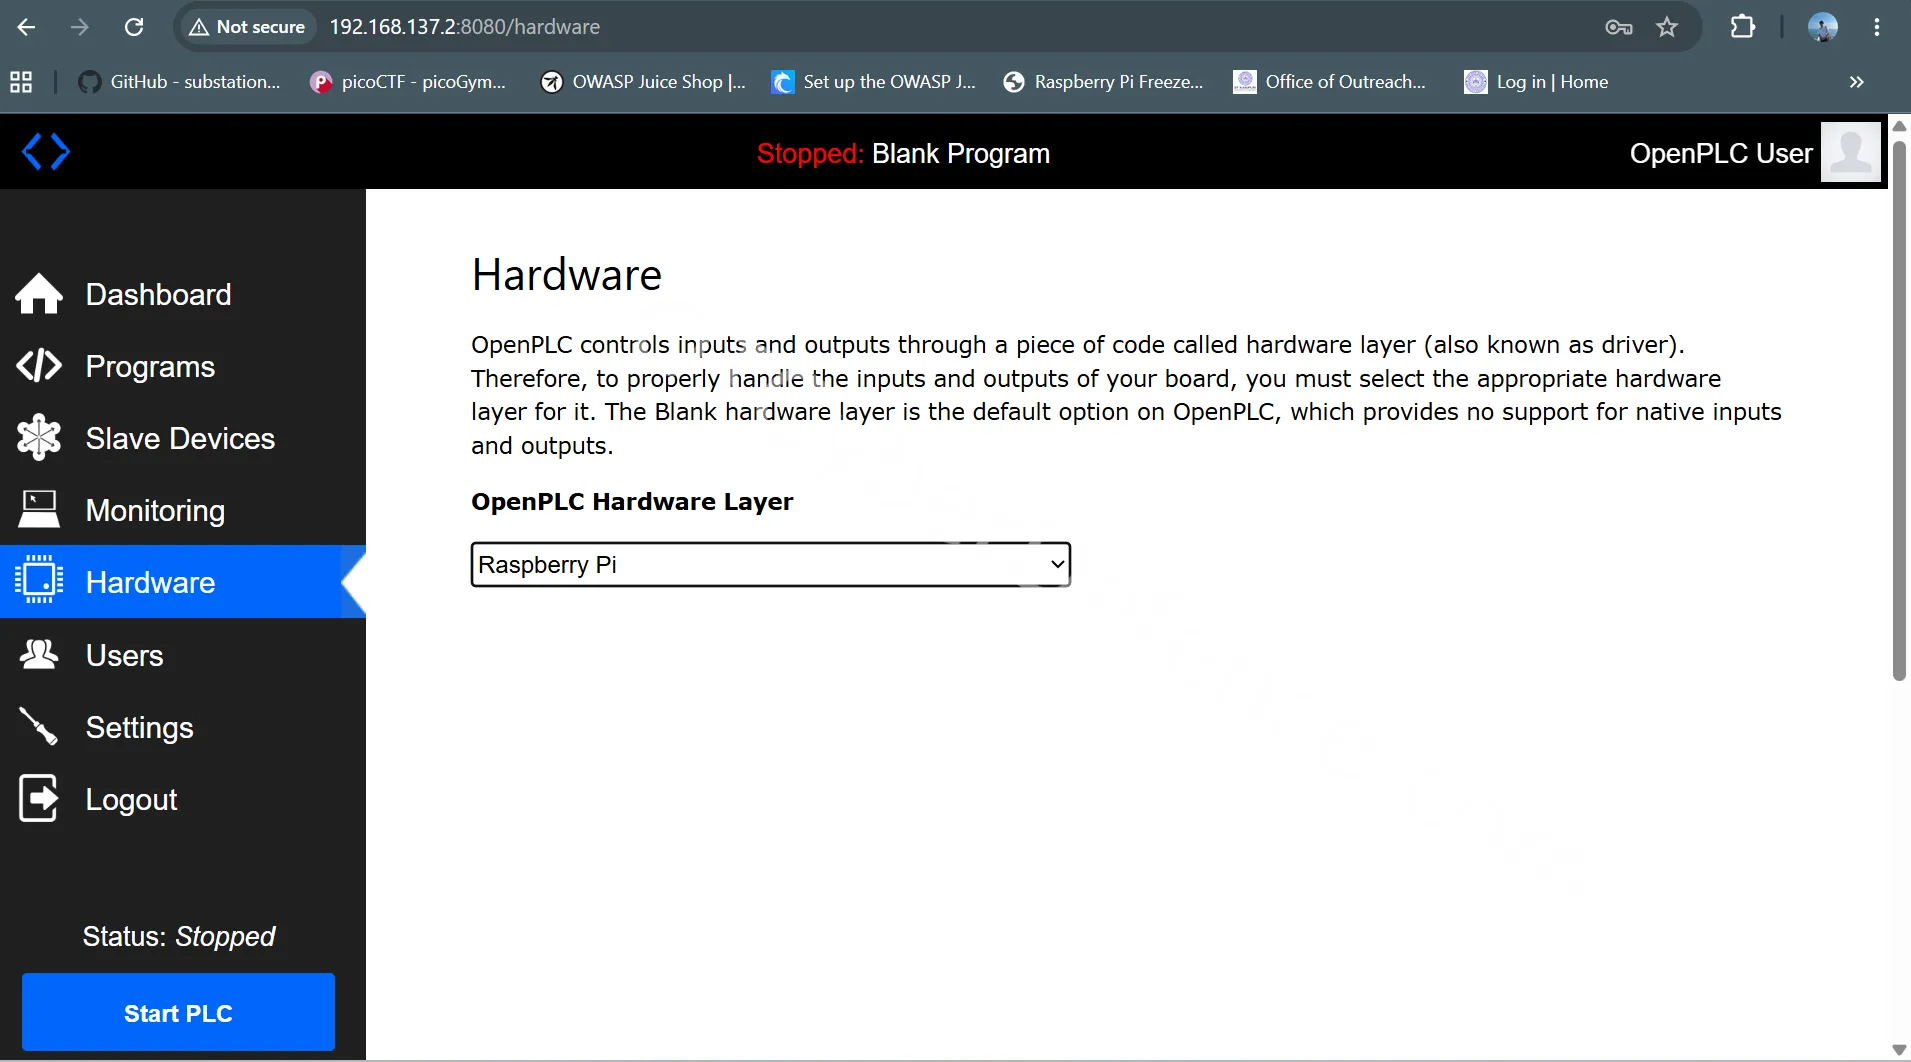Bookmark page with the star icon
The width and height of the screenshot is (1911, 1062).
[1667, 27]
